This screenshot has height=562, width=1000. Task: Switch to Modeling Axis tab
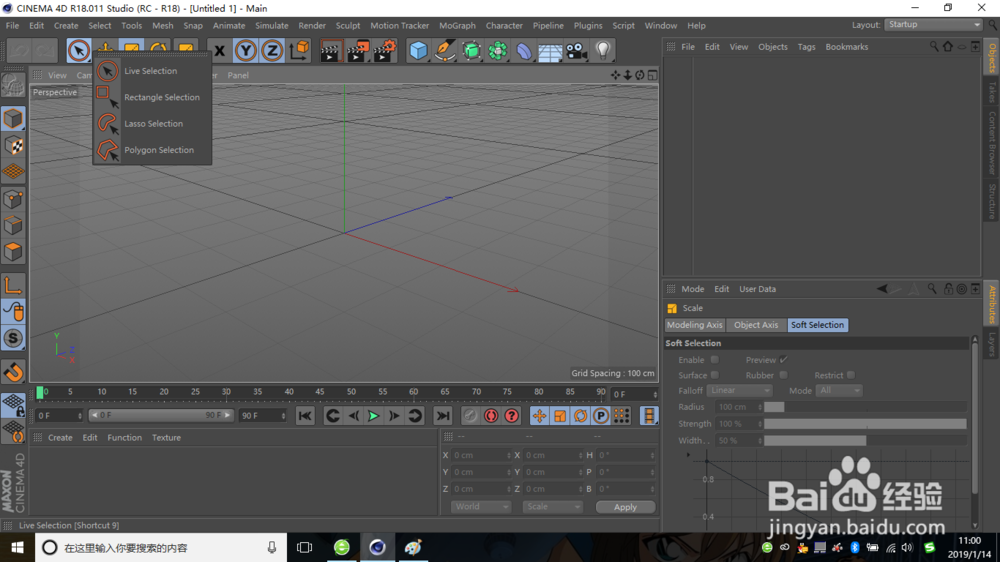695,325
